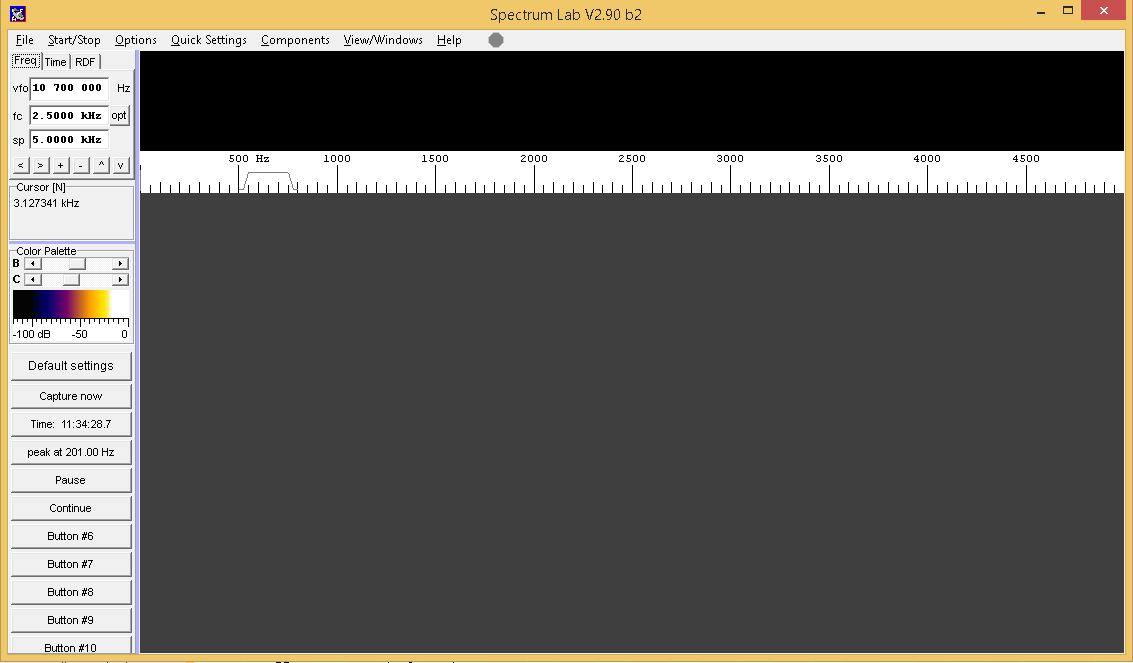Click the 'v' down arrow button
1133x663 pixels.
[120, 165]
